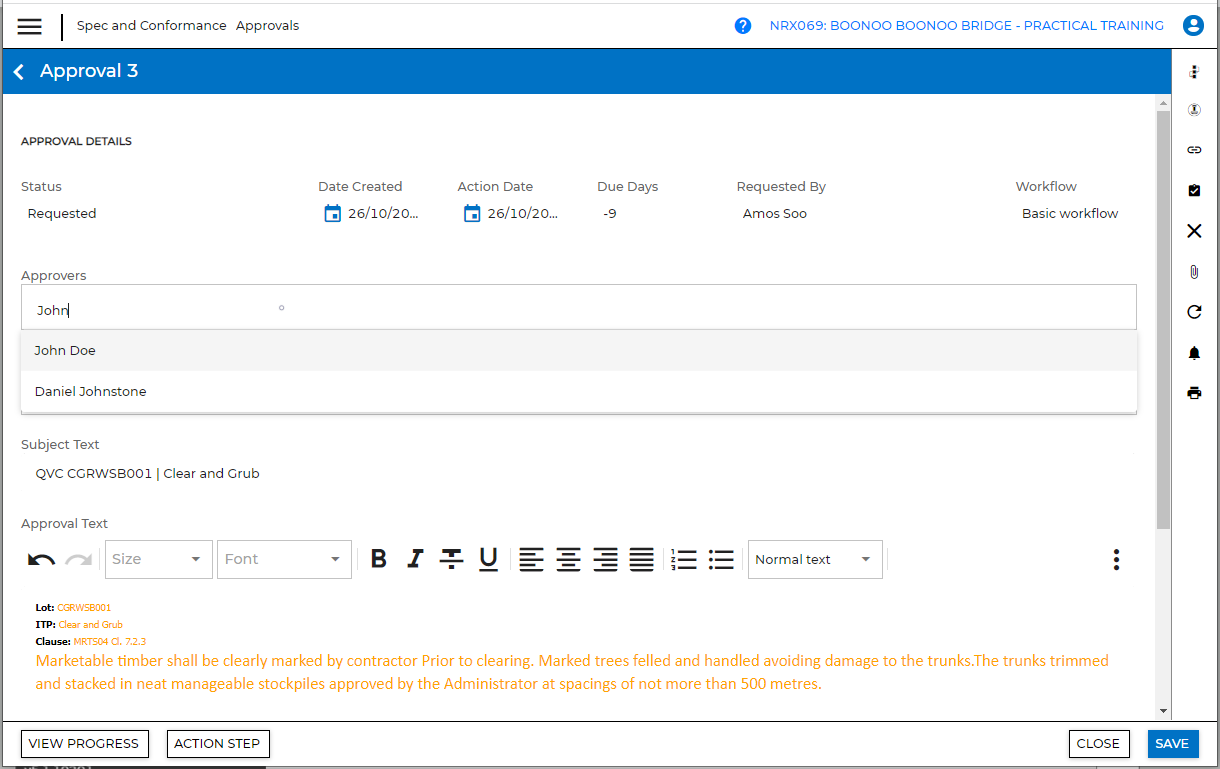Open the hamburger navigation menu
Image resolution: width=1220 pixels, height=769 pixels.
click(30, 26)
